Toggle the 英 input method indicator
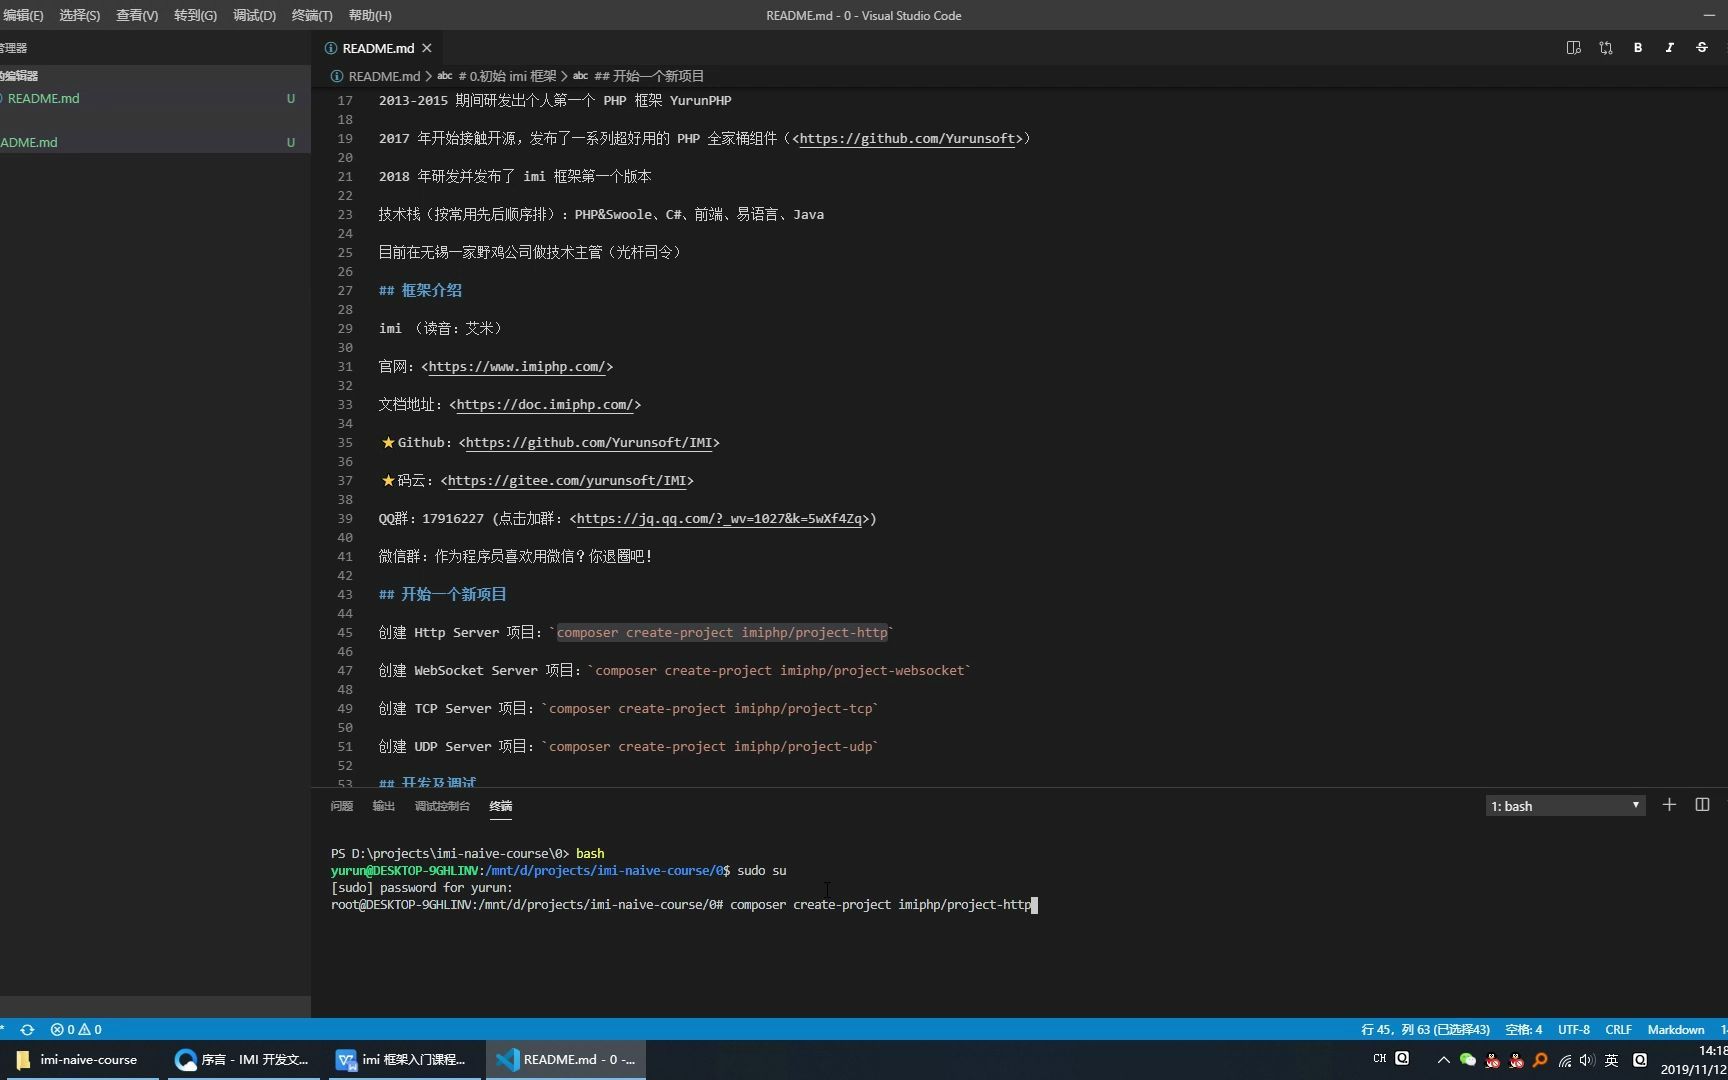The image size is (1728, 1080). 1611,1060
